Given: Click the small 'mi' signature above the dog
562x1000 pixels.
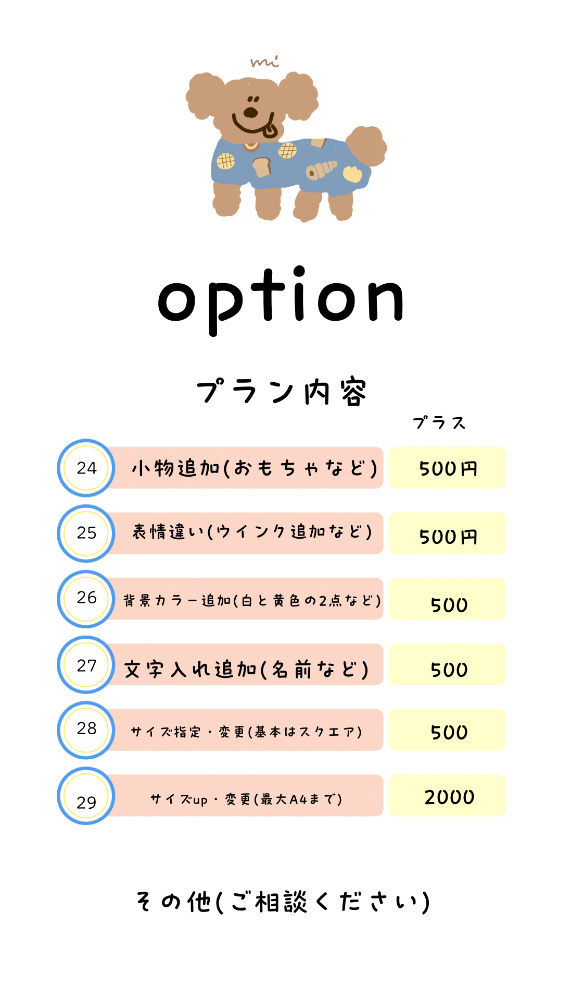Looking at the screenshot, I should coord(265,62).
